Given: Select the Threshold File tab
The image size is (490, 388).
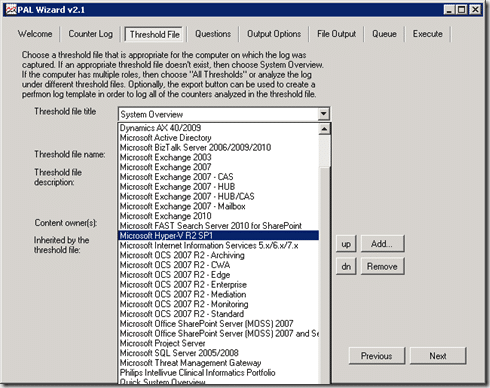Looking at the screenshot, I should point(155,34).
